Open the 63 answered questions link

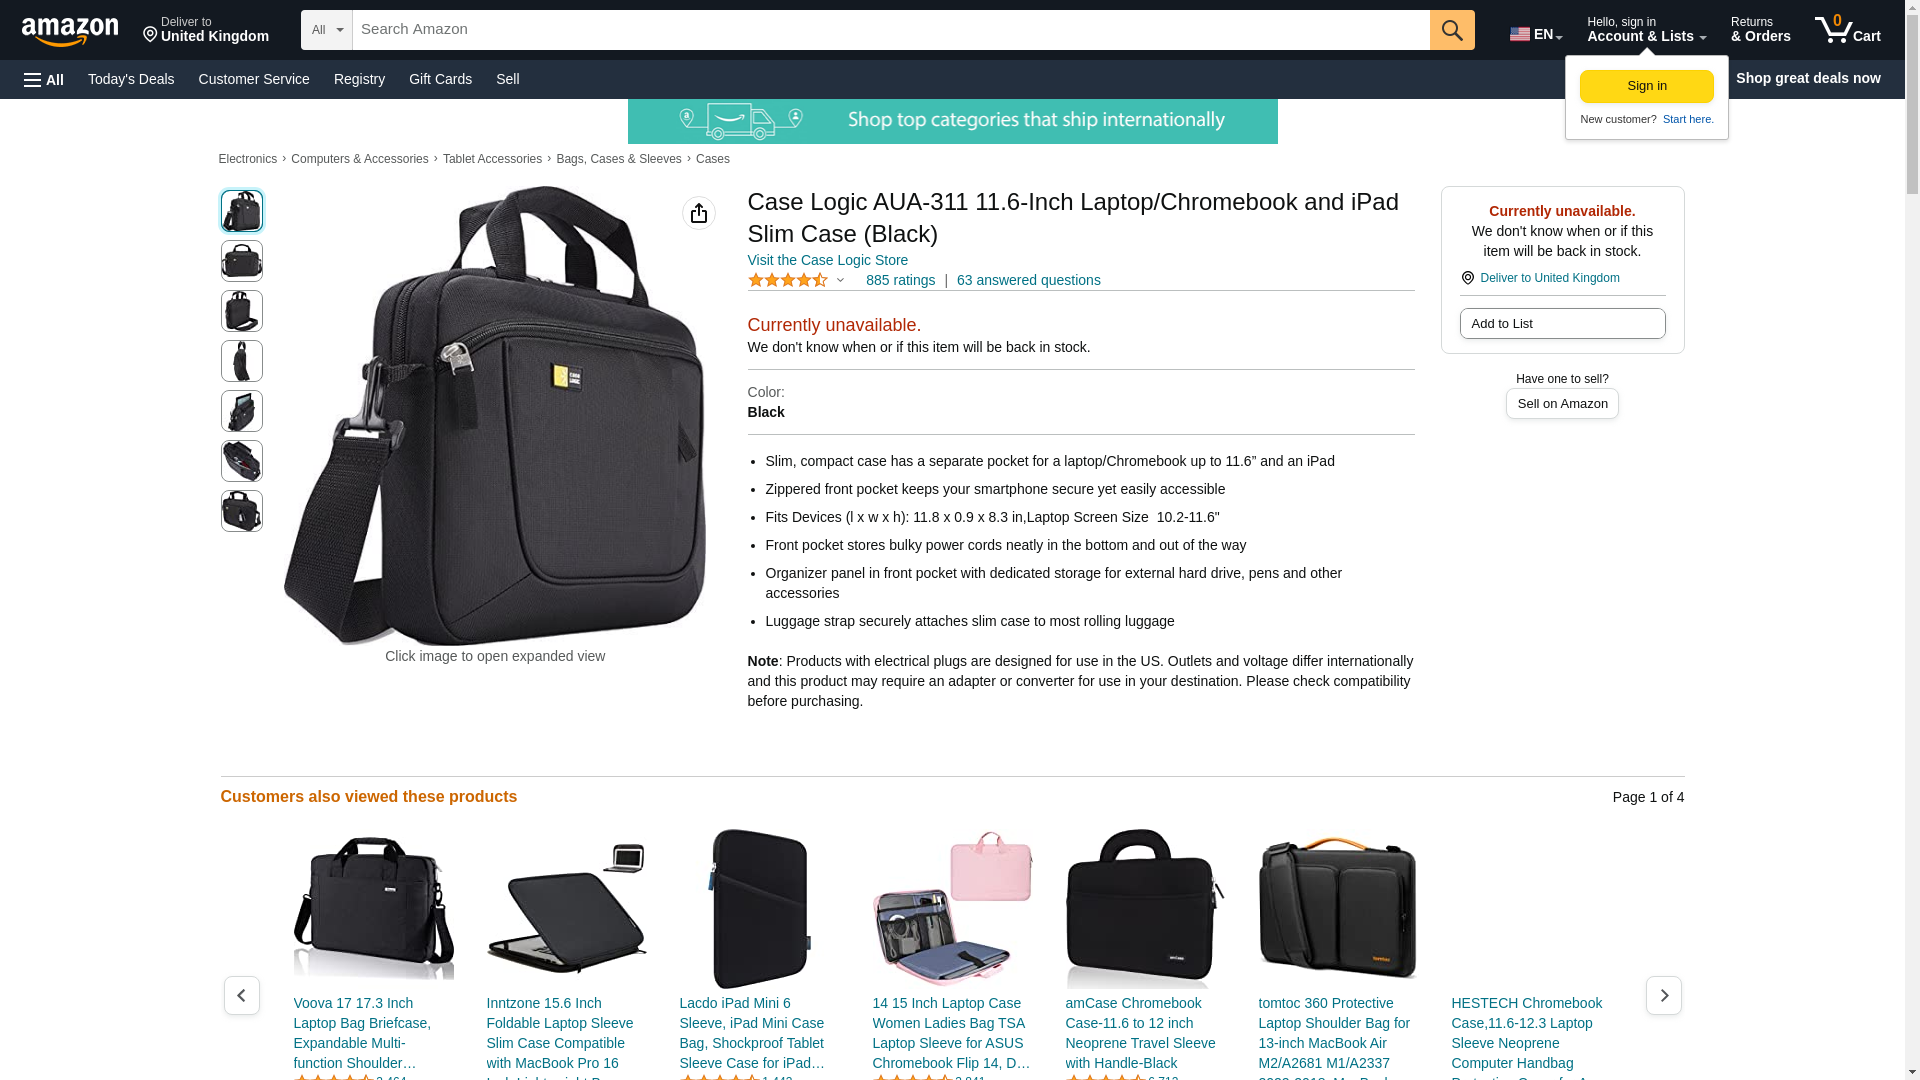(1028, 280)
